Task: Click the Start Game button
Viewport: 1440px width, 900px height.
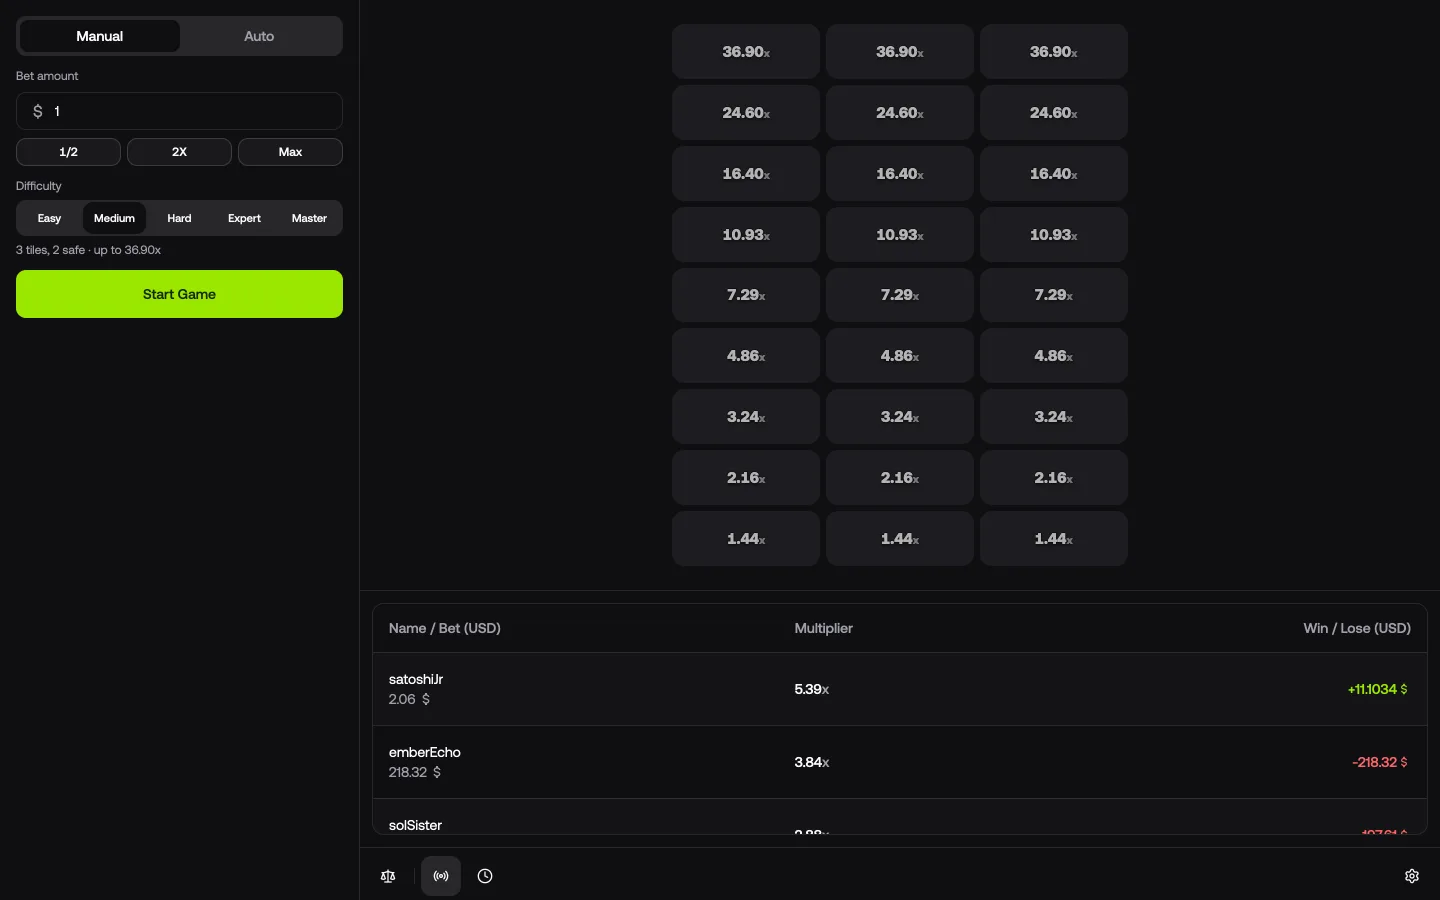Action: 179,294
